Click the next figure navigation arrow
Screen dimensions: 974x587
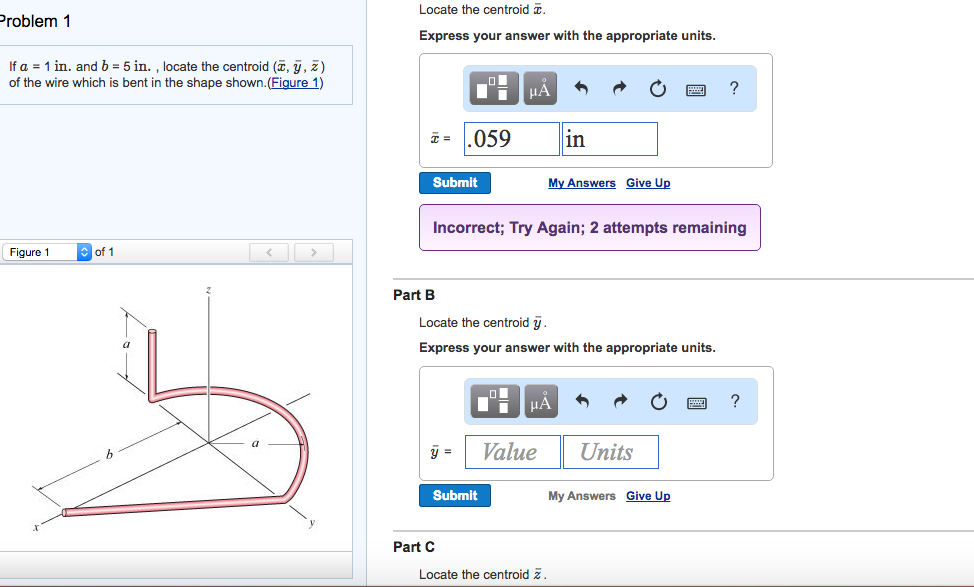click(x=313, y=251)
